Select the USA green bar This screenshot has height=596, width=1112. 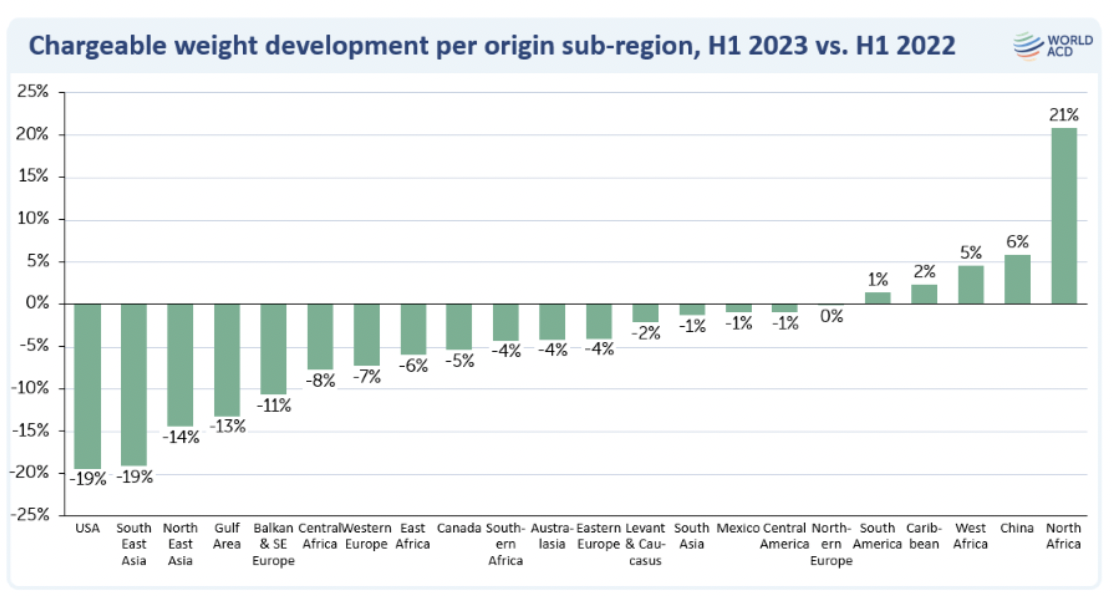(88, 387)
